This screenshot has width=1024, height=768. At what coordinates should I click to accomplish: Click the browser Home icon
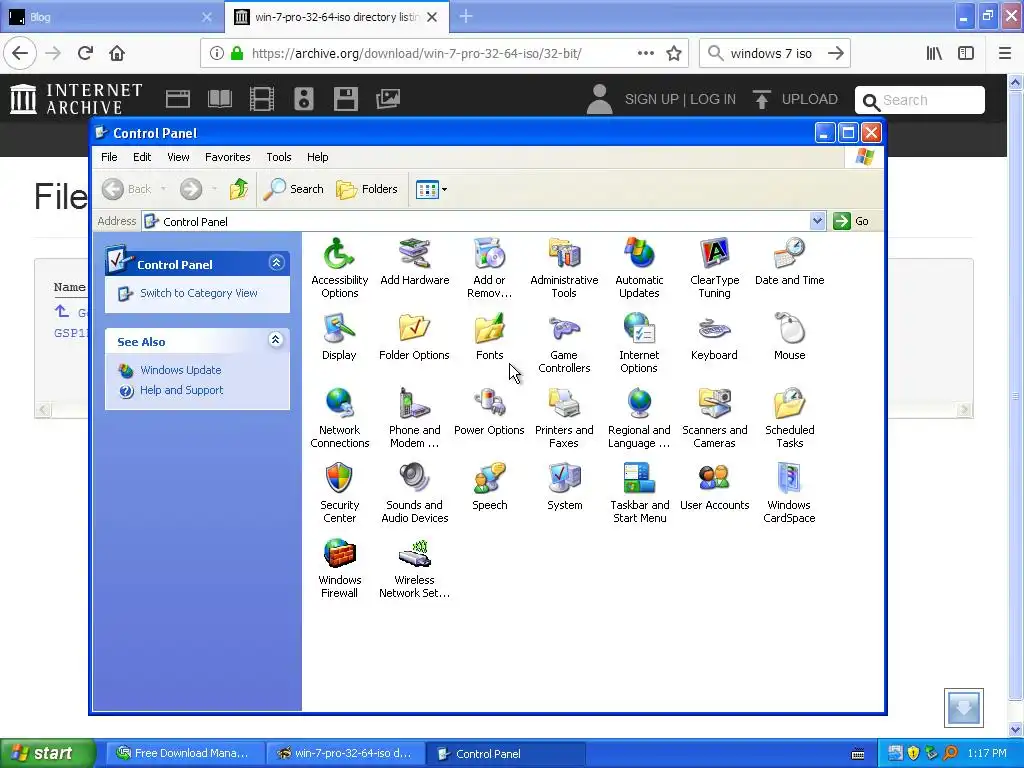coord(117,53)
